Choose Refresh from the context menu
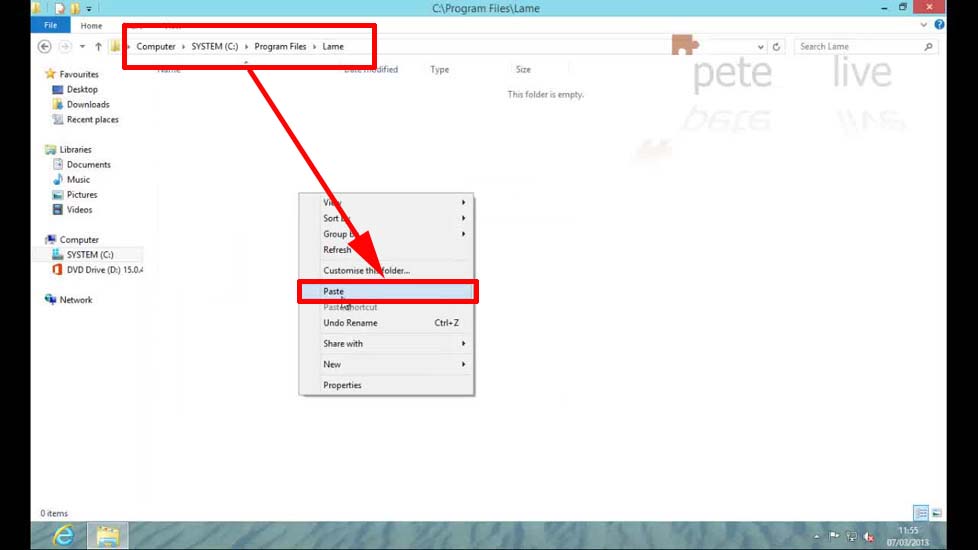The image size is (978, 550). pyautogui.click(x=387, y=249)
